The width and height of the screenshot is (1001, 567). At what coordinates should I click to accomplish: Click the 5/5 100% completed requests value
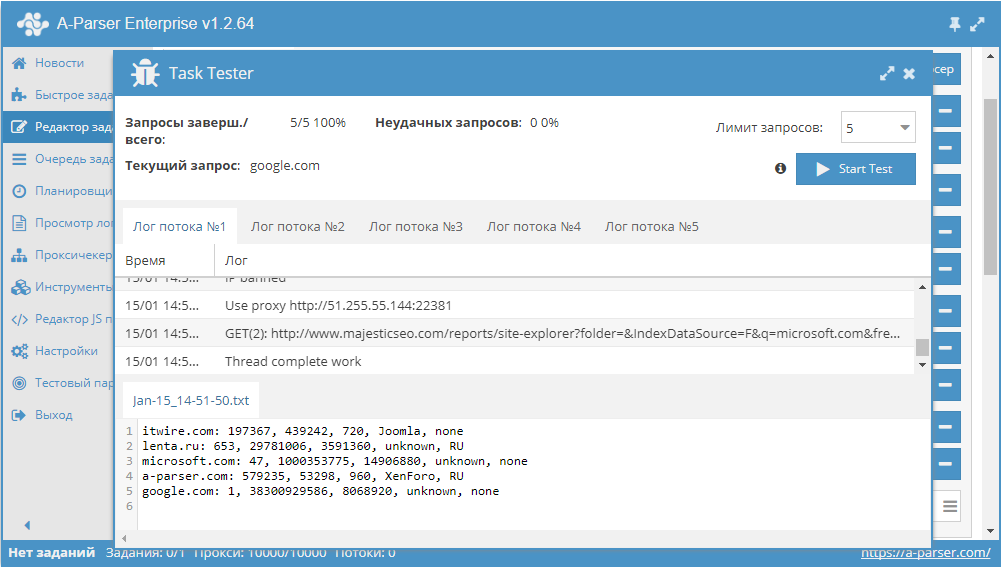[318, 123]
